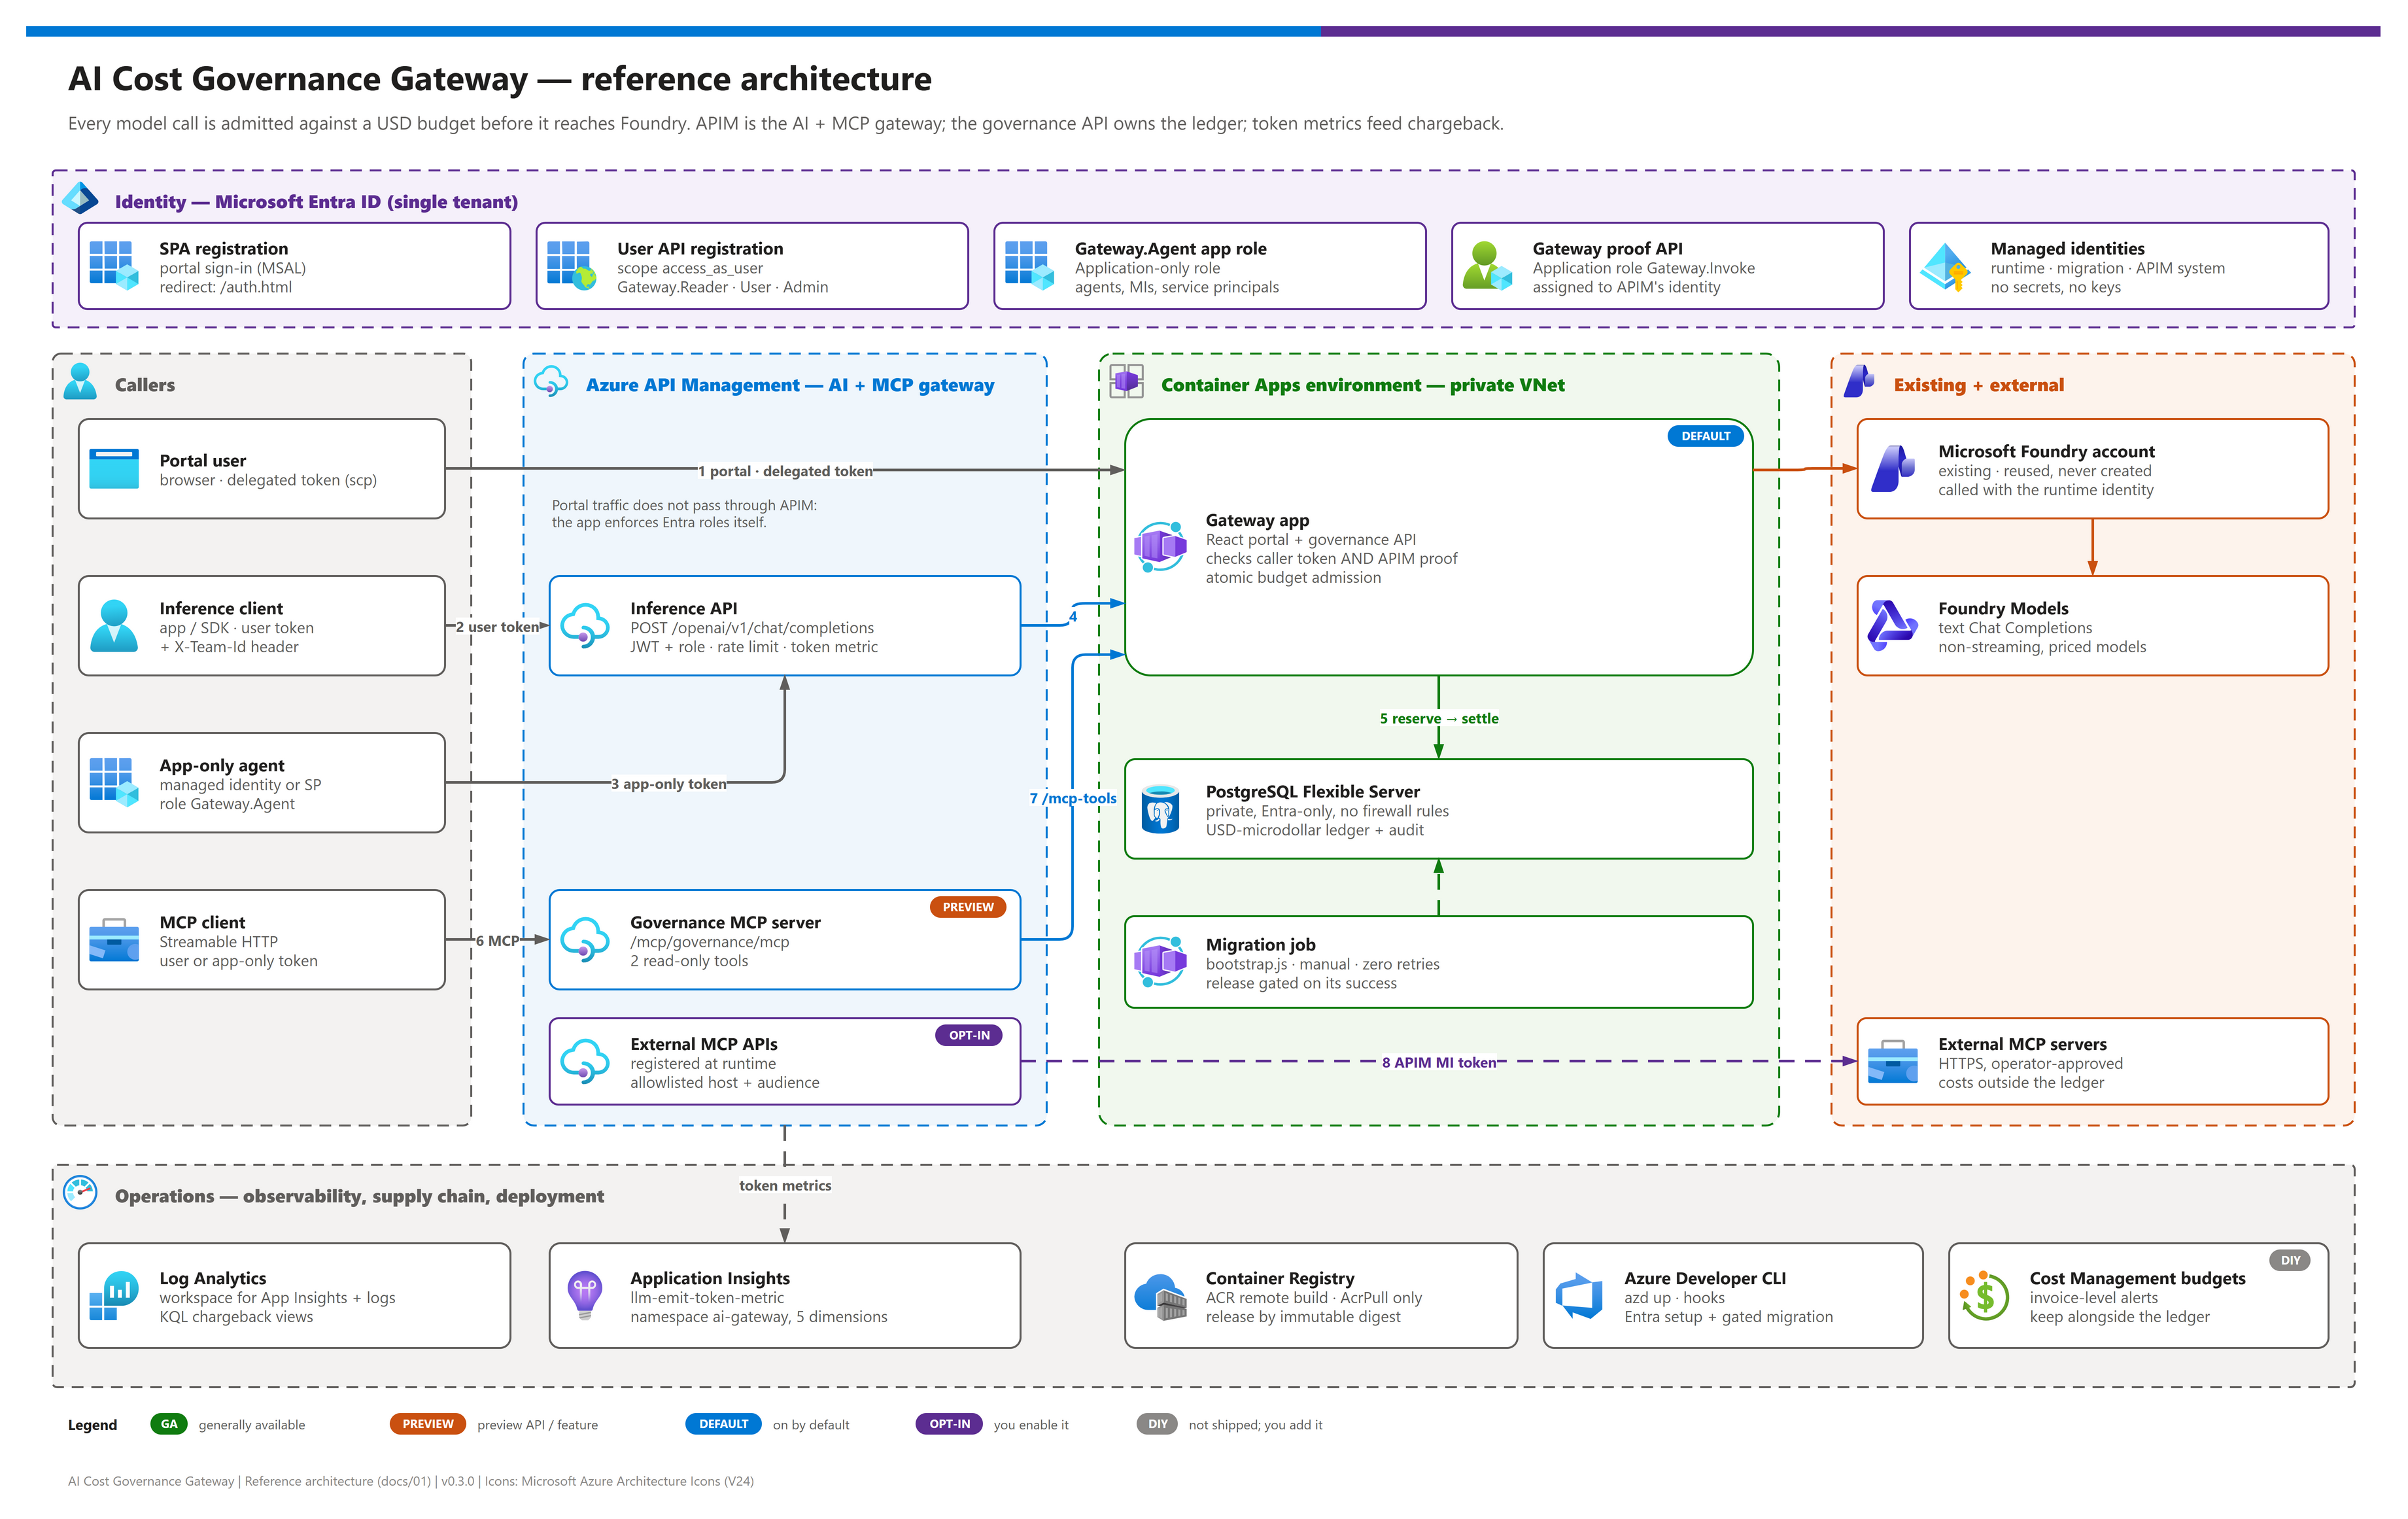Click the Microsoft Entra ID identity icon
The width and height of the screenshot is (2408, 1519).
click(80, 198)
